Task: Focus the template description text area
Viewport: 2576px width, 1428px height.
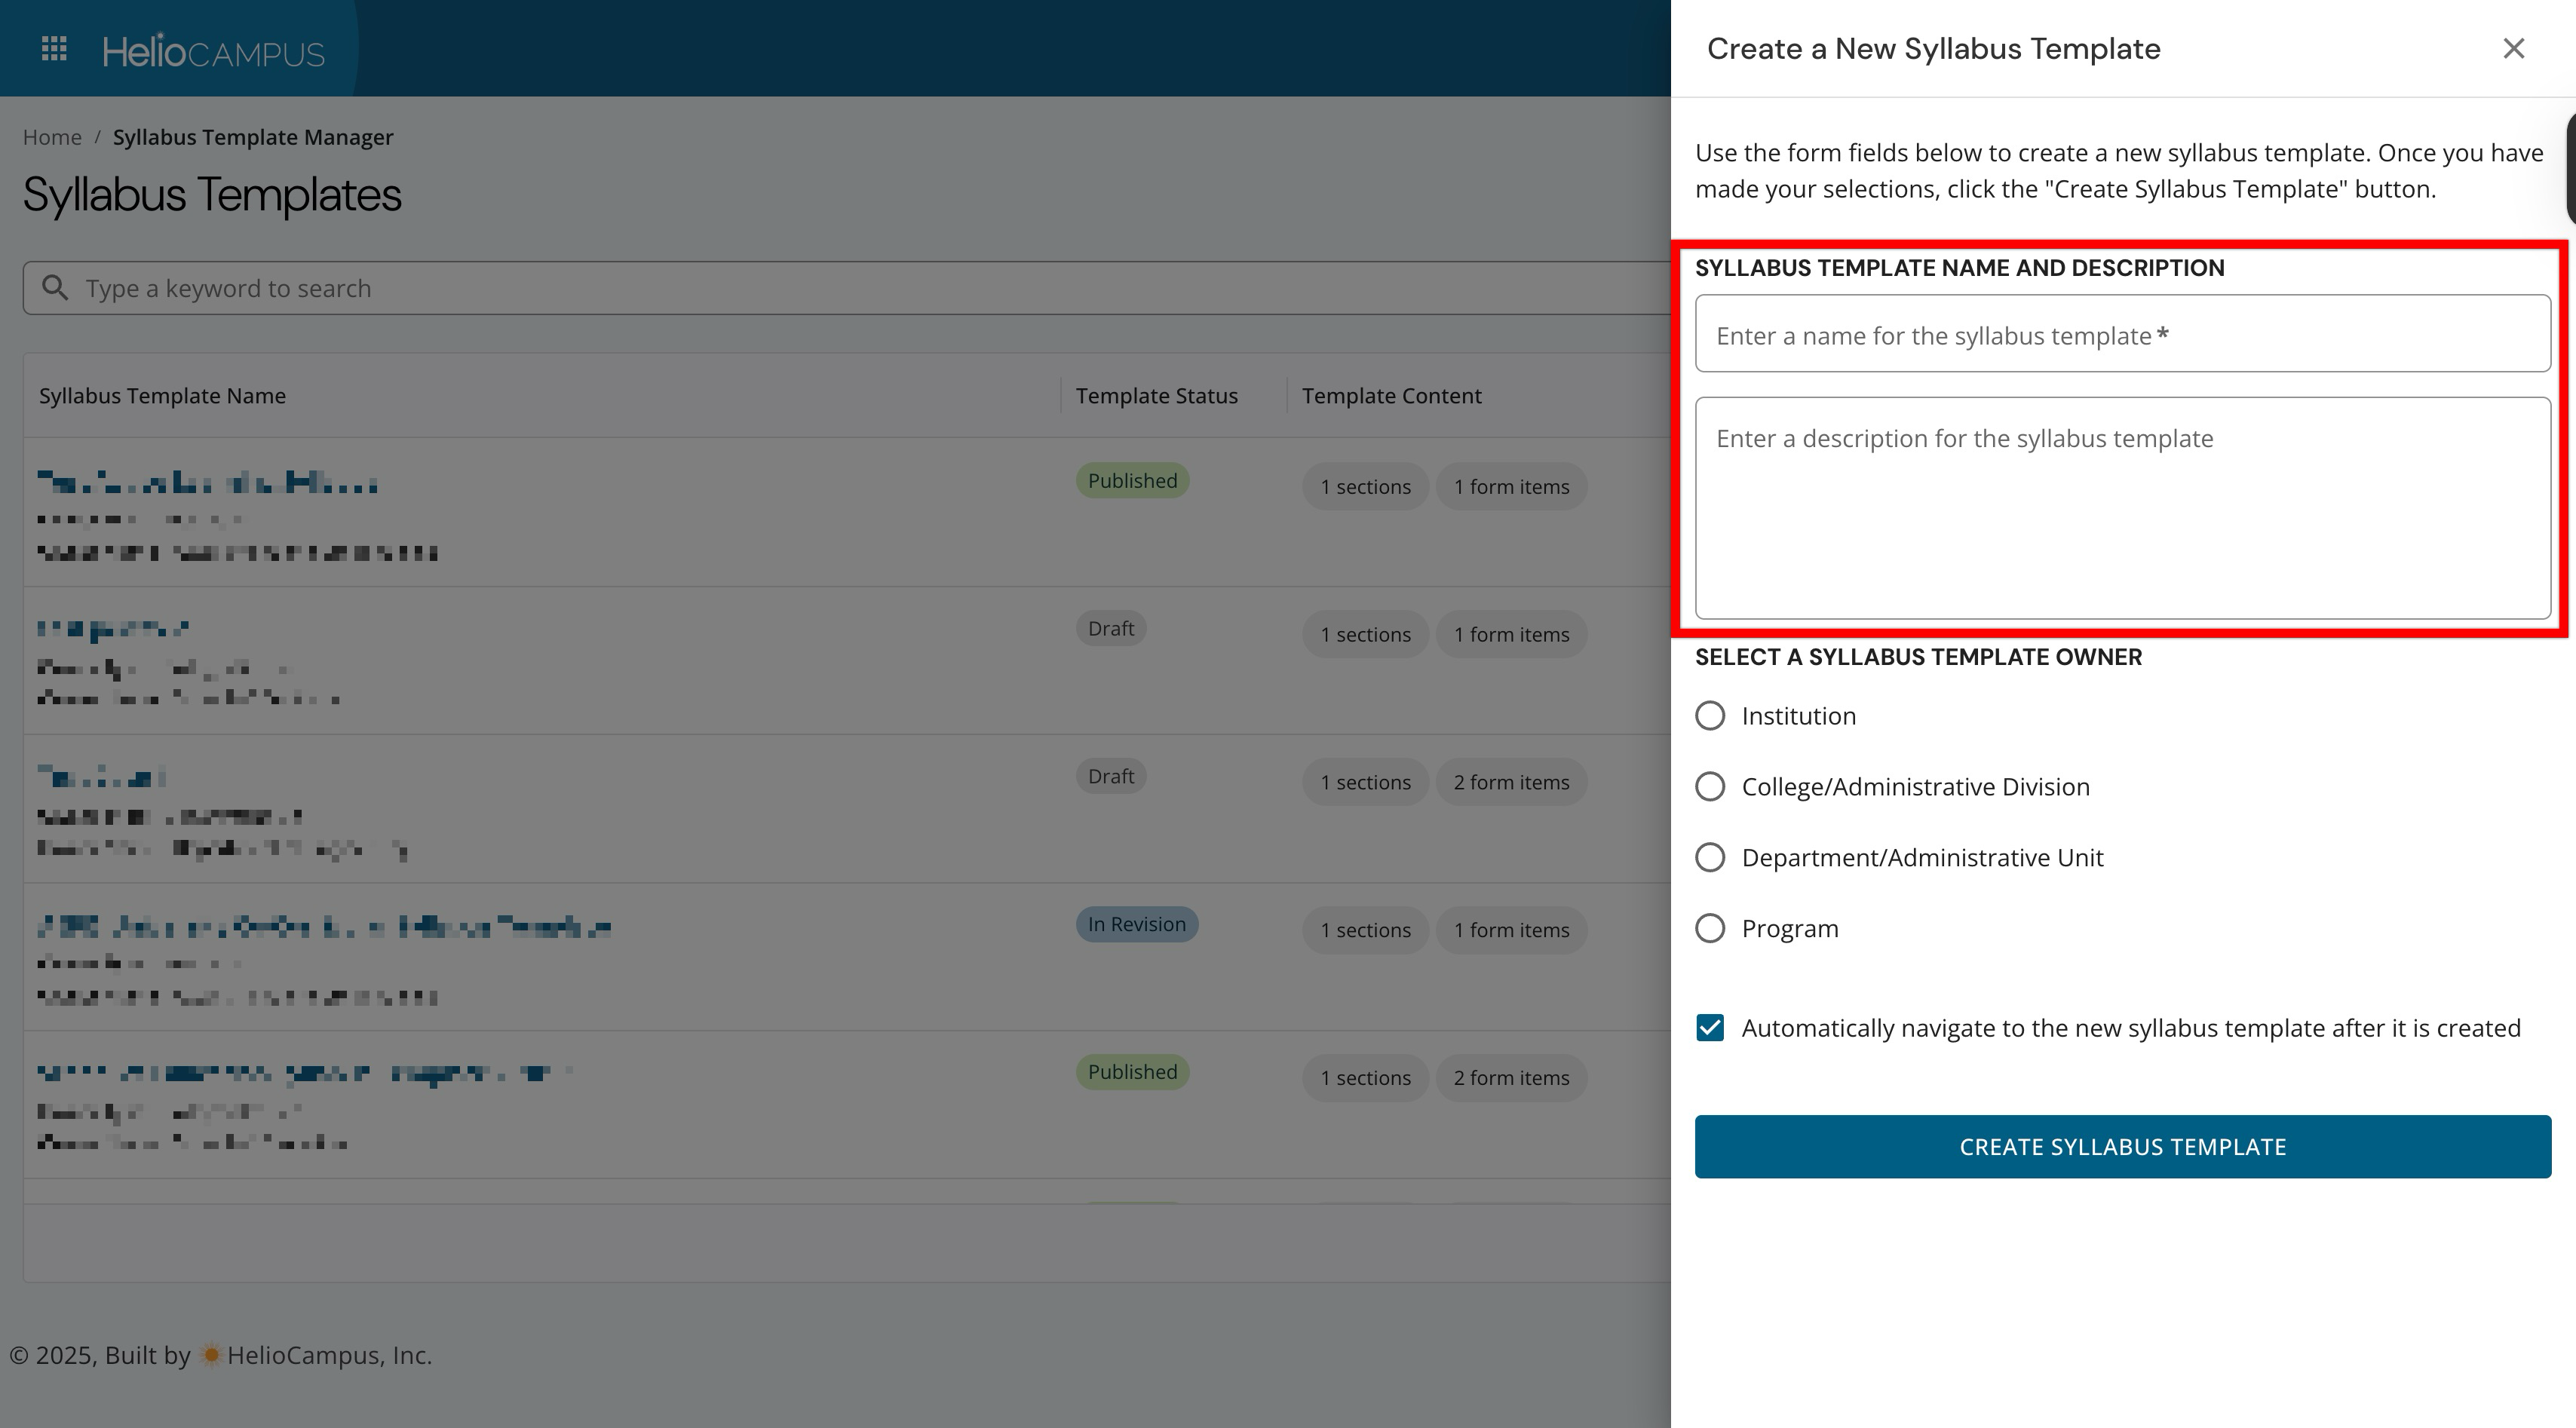Action: click(x=2122, y=508)
